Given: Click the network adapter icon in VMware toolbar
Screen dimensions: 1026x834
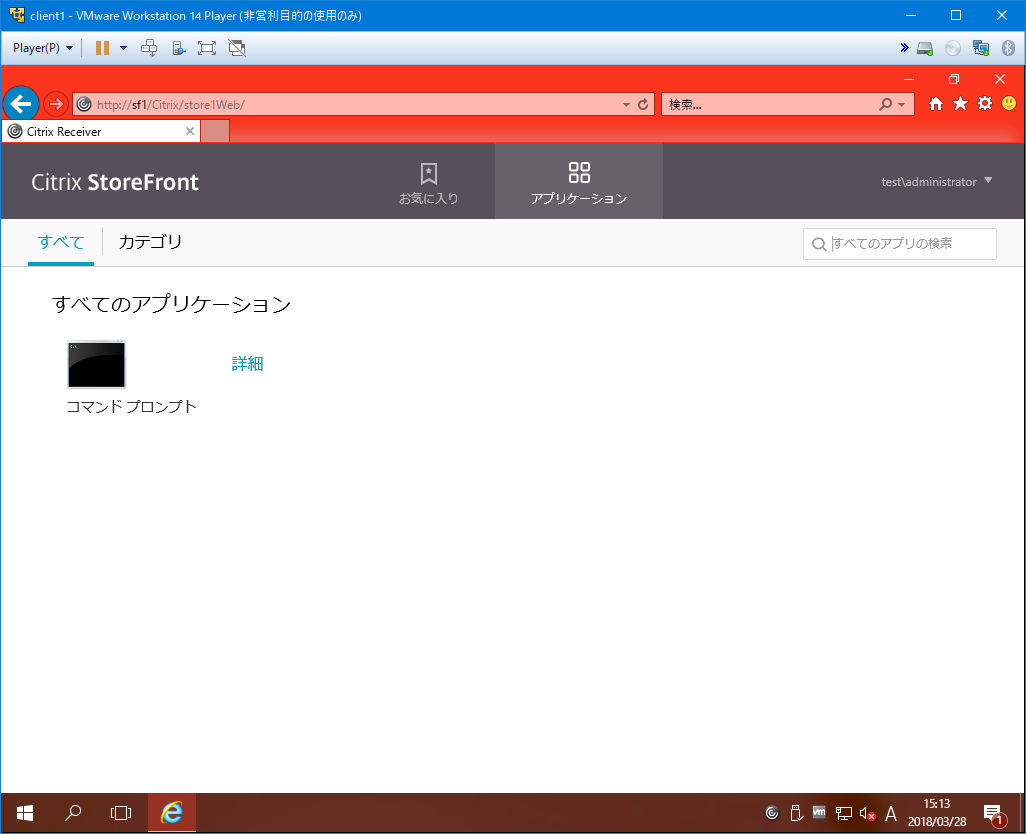Looking at the screenshot, I should pos(981,48).
